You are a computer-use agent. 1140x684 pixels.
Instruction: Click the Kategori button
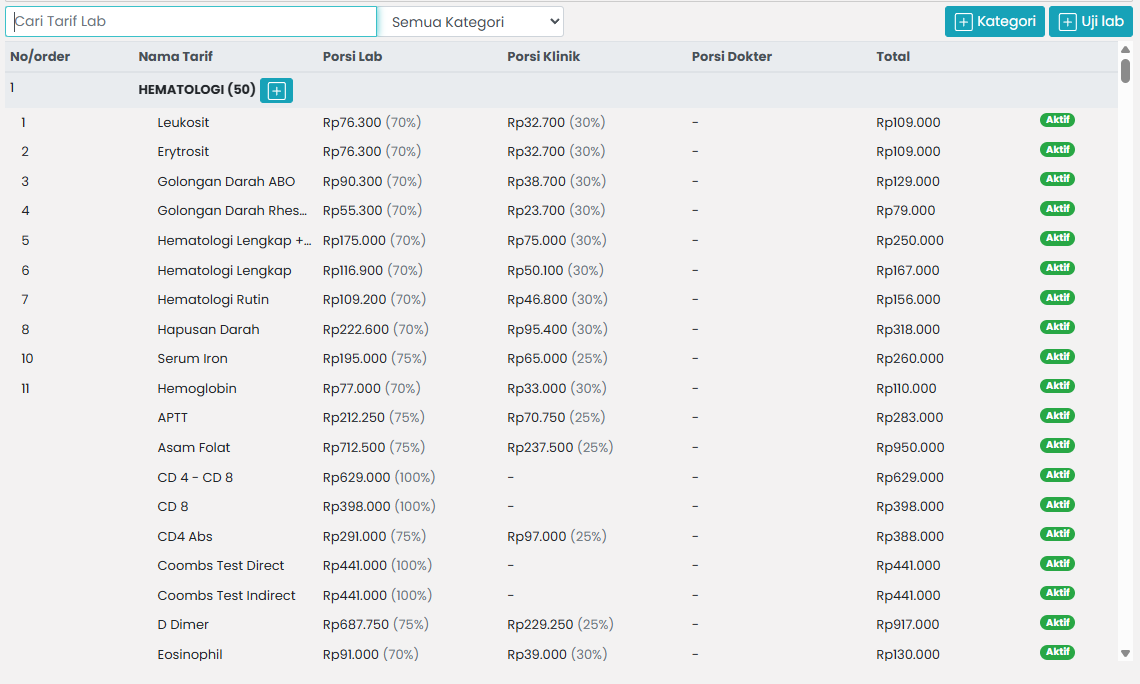pyautogui.click(x=994, y=21)
